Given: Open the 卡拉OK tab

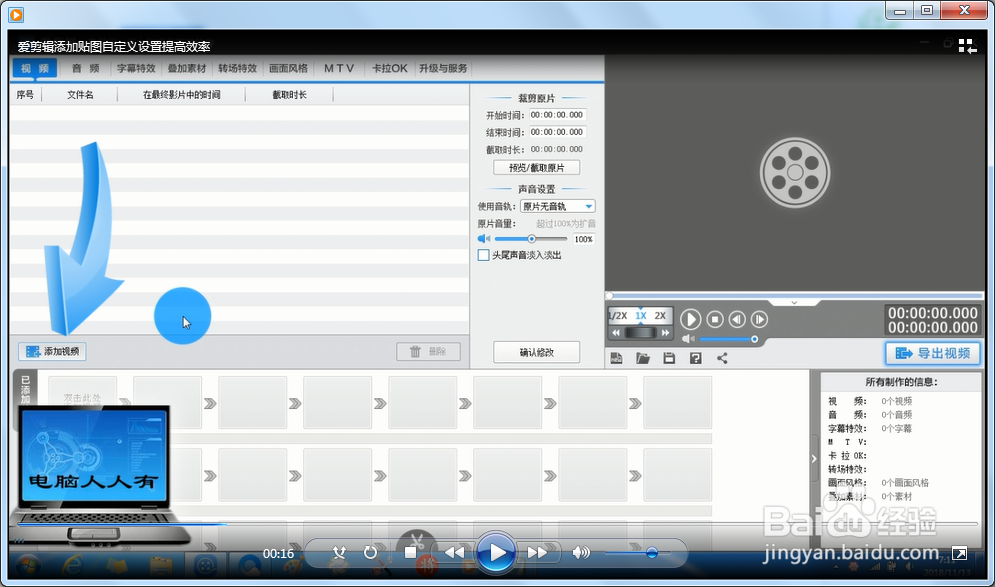Looking at the screenshot, I should point(390,68).
